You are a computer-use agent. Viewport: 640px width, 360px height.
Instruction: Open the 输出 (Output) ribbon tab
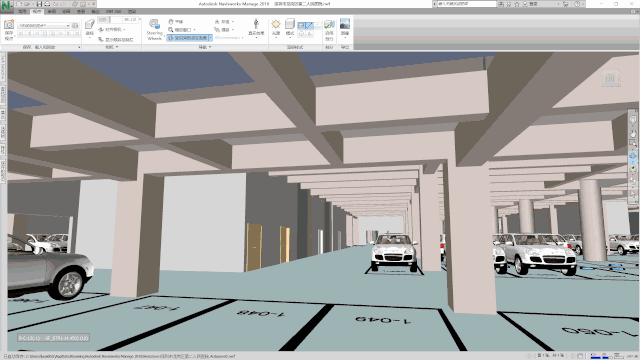[x=95, y=11]
